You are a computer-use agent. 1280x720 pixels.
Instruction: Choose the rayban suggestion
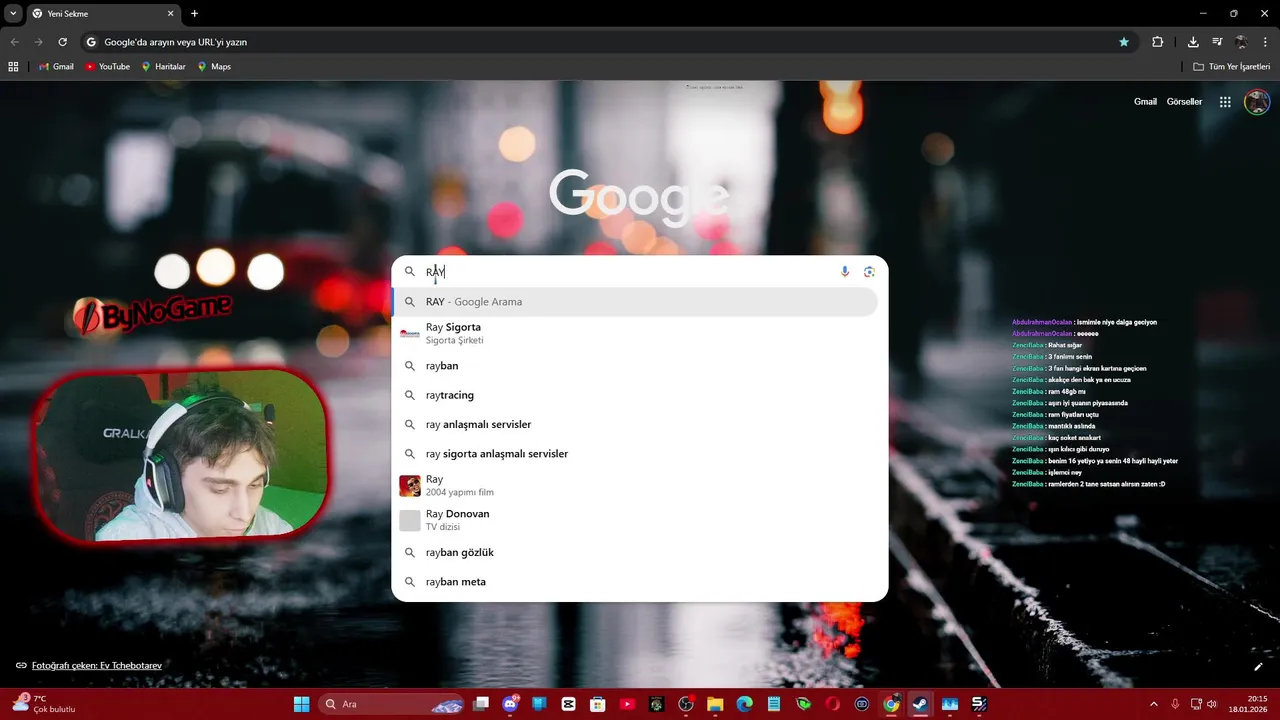click(x=636, y=366)
